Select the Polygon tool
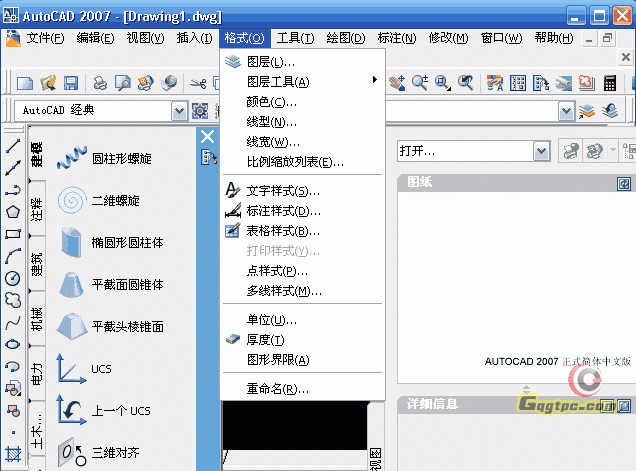Image resolution: width=636 pixels, height=471 pixels. tap(13, 212)
